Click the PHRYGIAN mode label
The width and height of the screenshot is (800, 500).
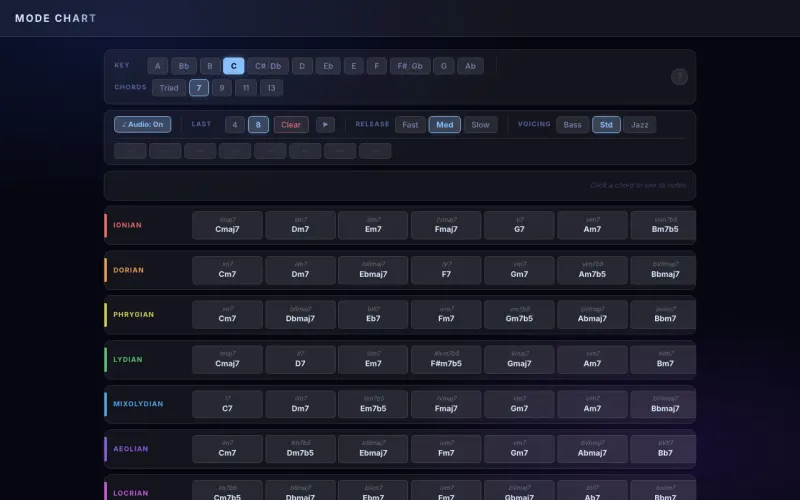point(133,314)
